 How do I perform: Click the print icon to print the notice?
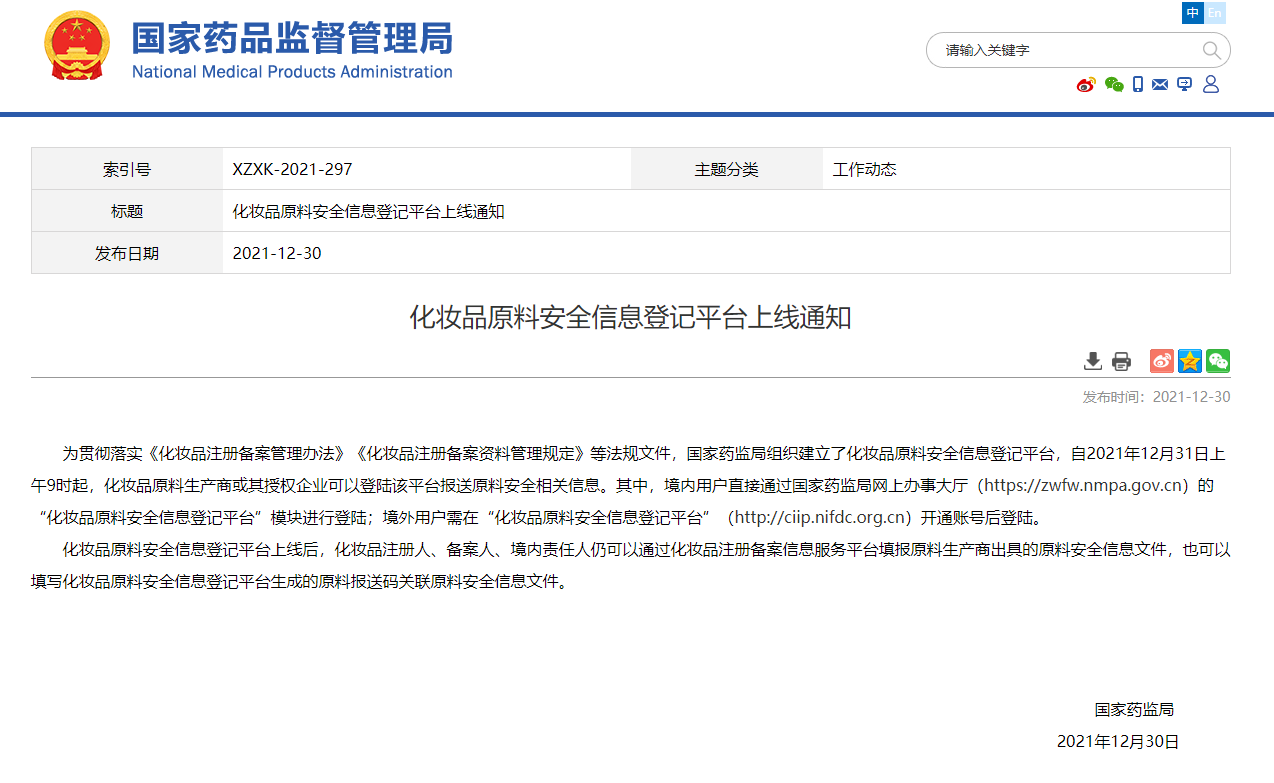(x=1120, y=361)
